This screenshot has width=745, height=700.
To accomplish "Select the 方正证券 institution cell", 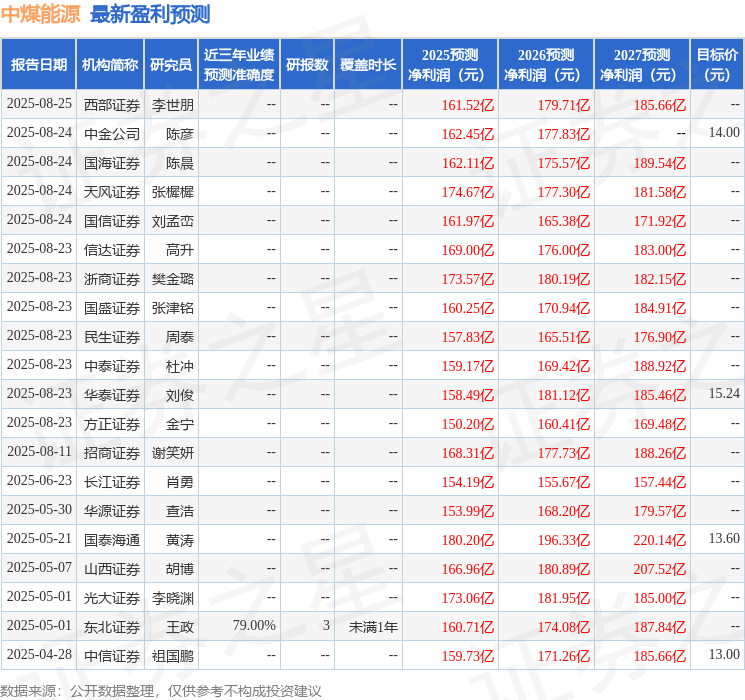I will (x=112, y=424).
